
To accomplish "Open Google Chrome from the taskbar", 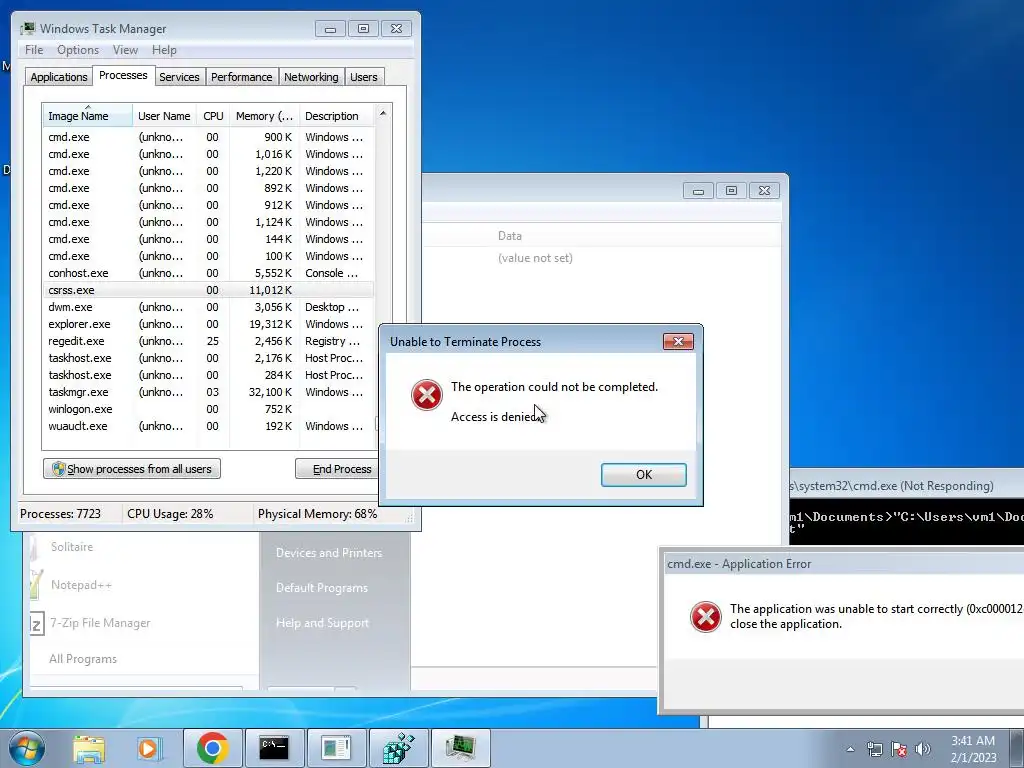I will [212, 748].
